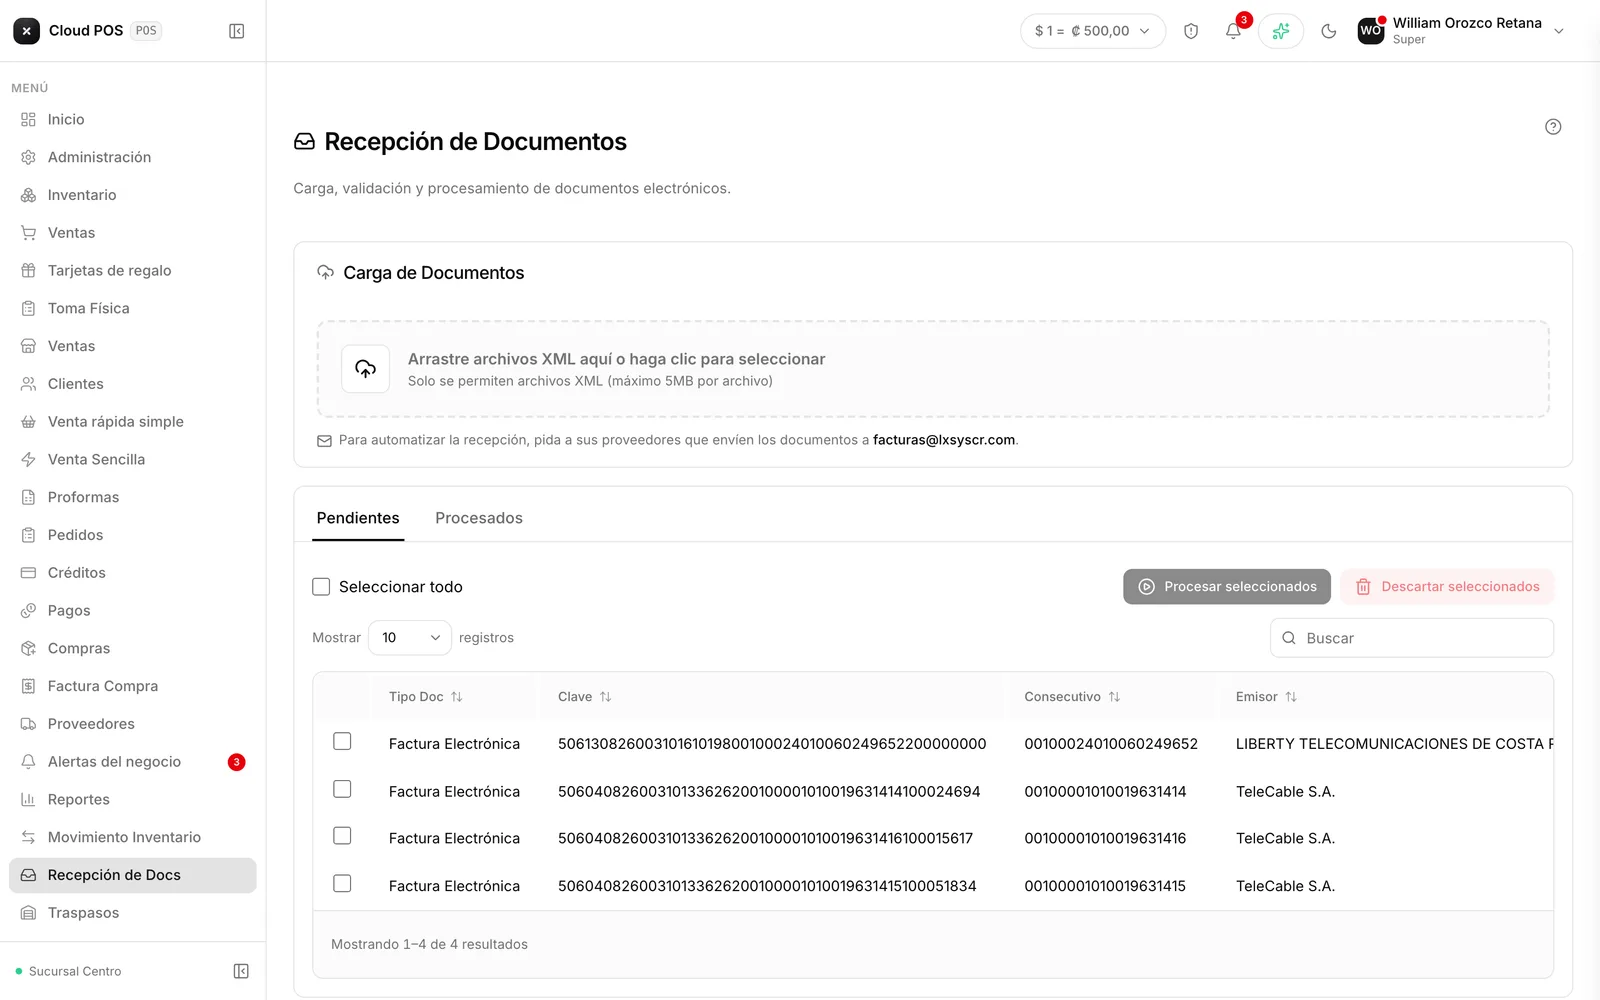Viewport: 1600px width, 1000px height.
Task: Open the help question mark icon
Action: (1553, 127)
